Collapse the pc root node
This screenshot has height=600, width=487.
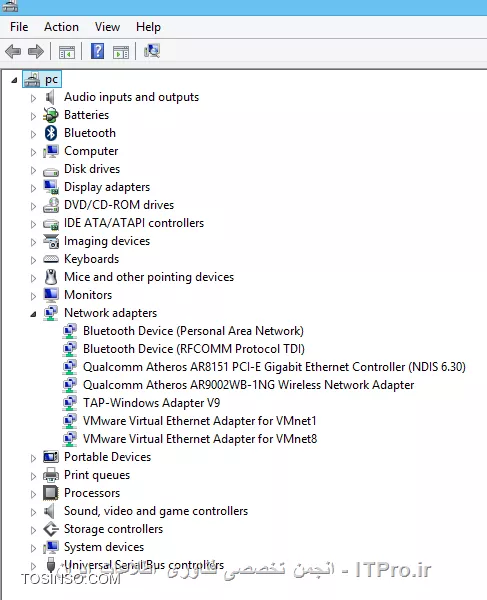click(x=14, y=80)
